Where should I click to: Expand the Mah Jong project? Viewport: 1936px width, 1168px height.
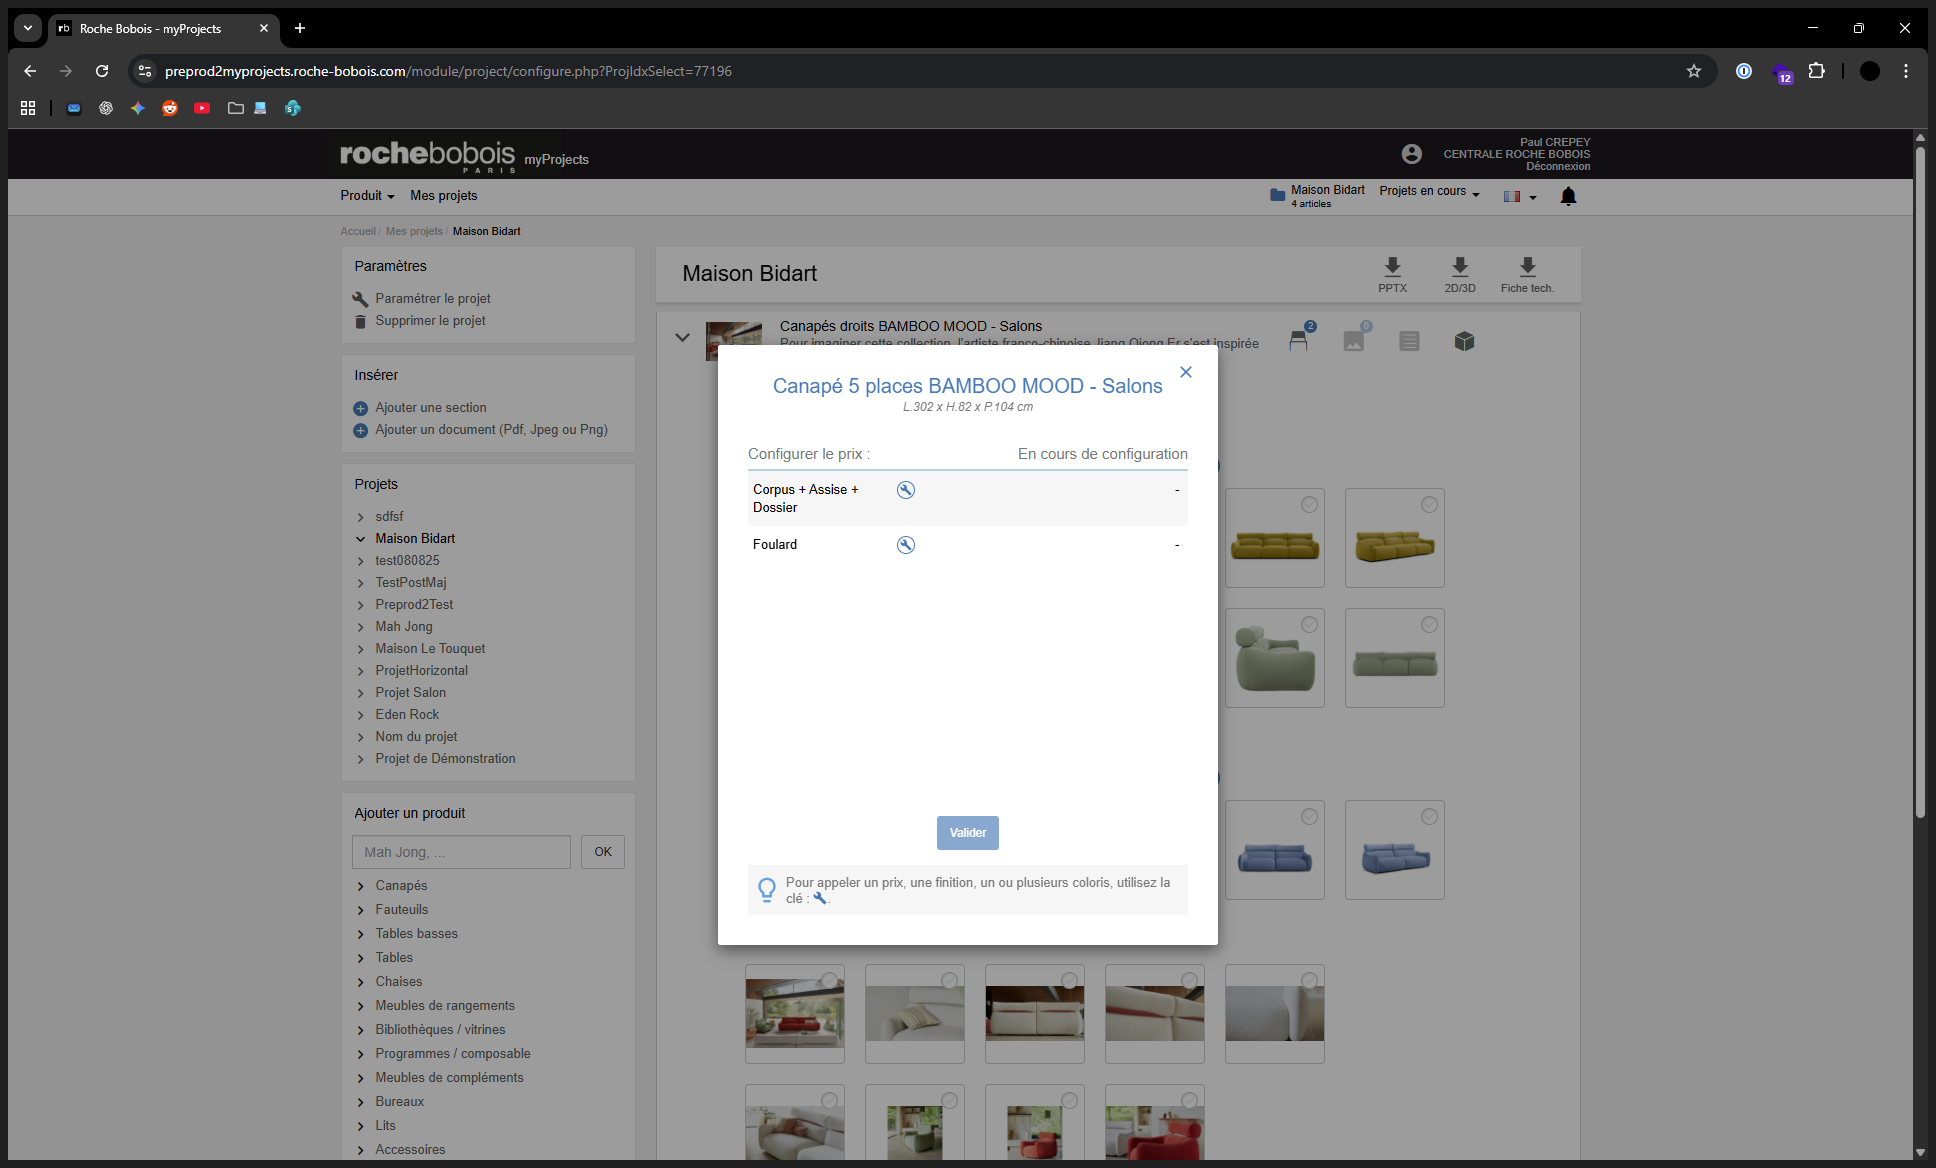(x=361, y=626)
